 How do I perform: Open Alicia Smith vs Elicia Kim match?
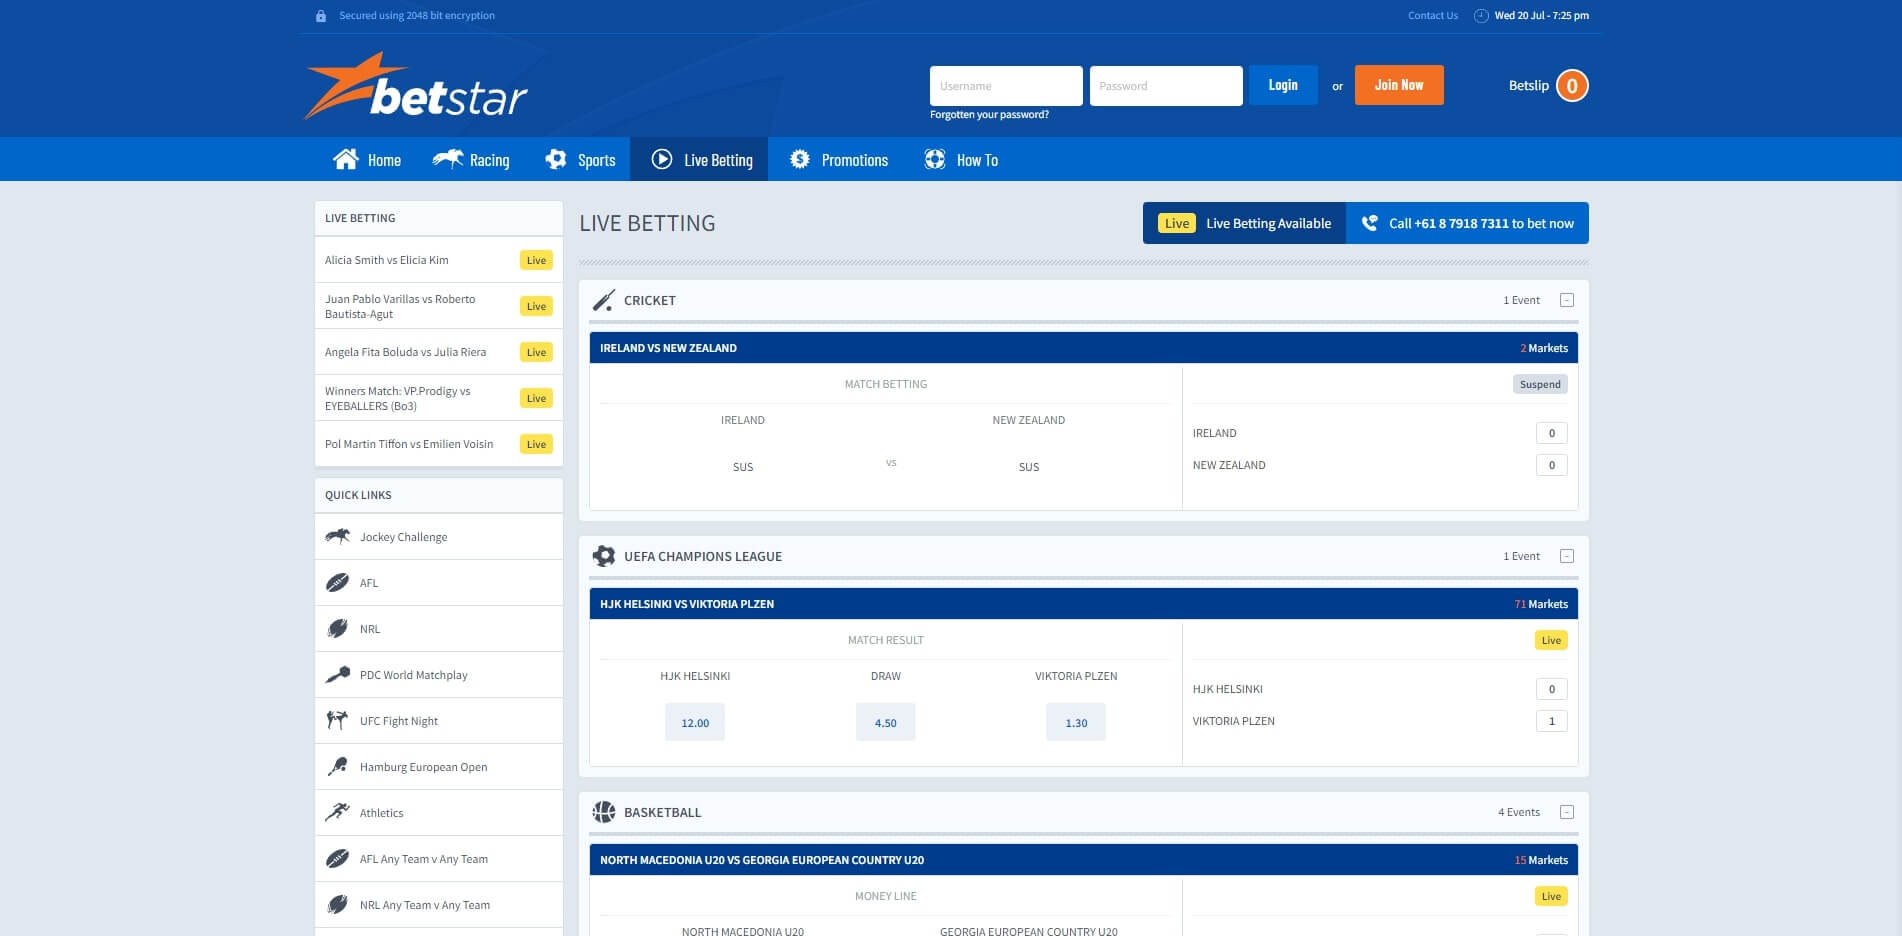(x=439, y=260)
